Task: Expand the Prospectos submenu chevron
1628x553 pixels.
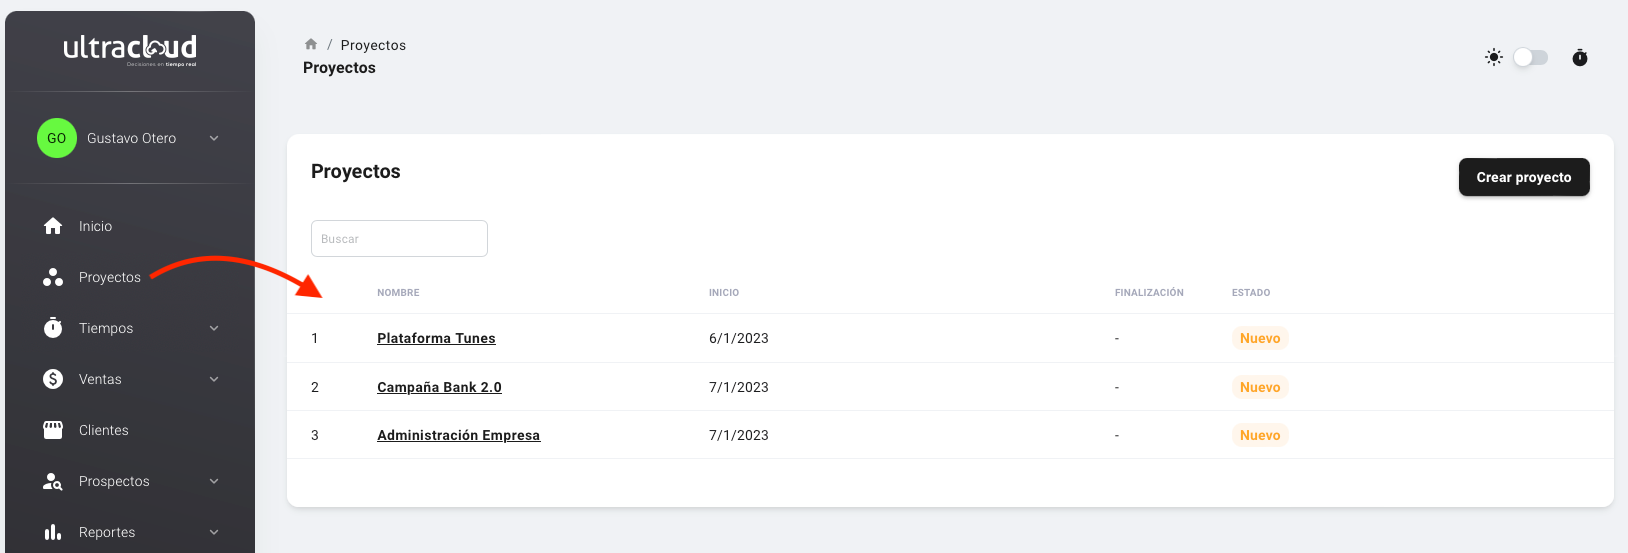Action: pos(214,481)
